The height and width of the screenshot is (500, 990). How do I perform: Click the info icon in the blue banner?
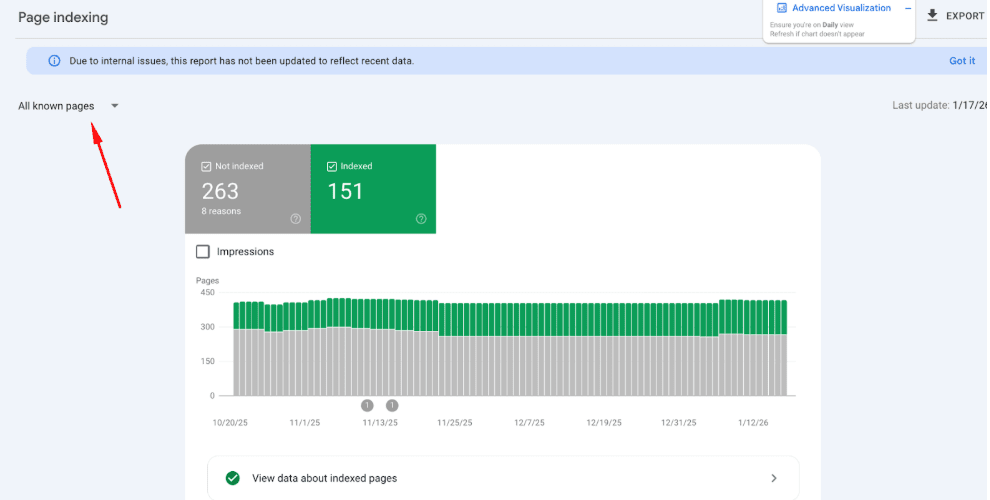(x=54, y=61)
